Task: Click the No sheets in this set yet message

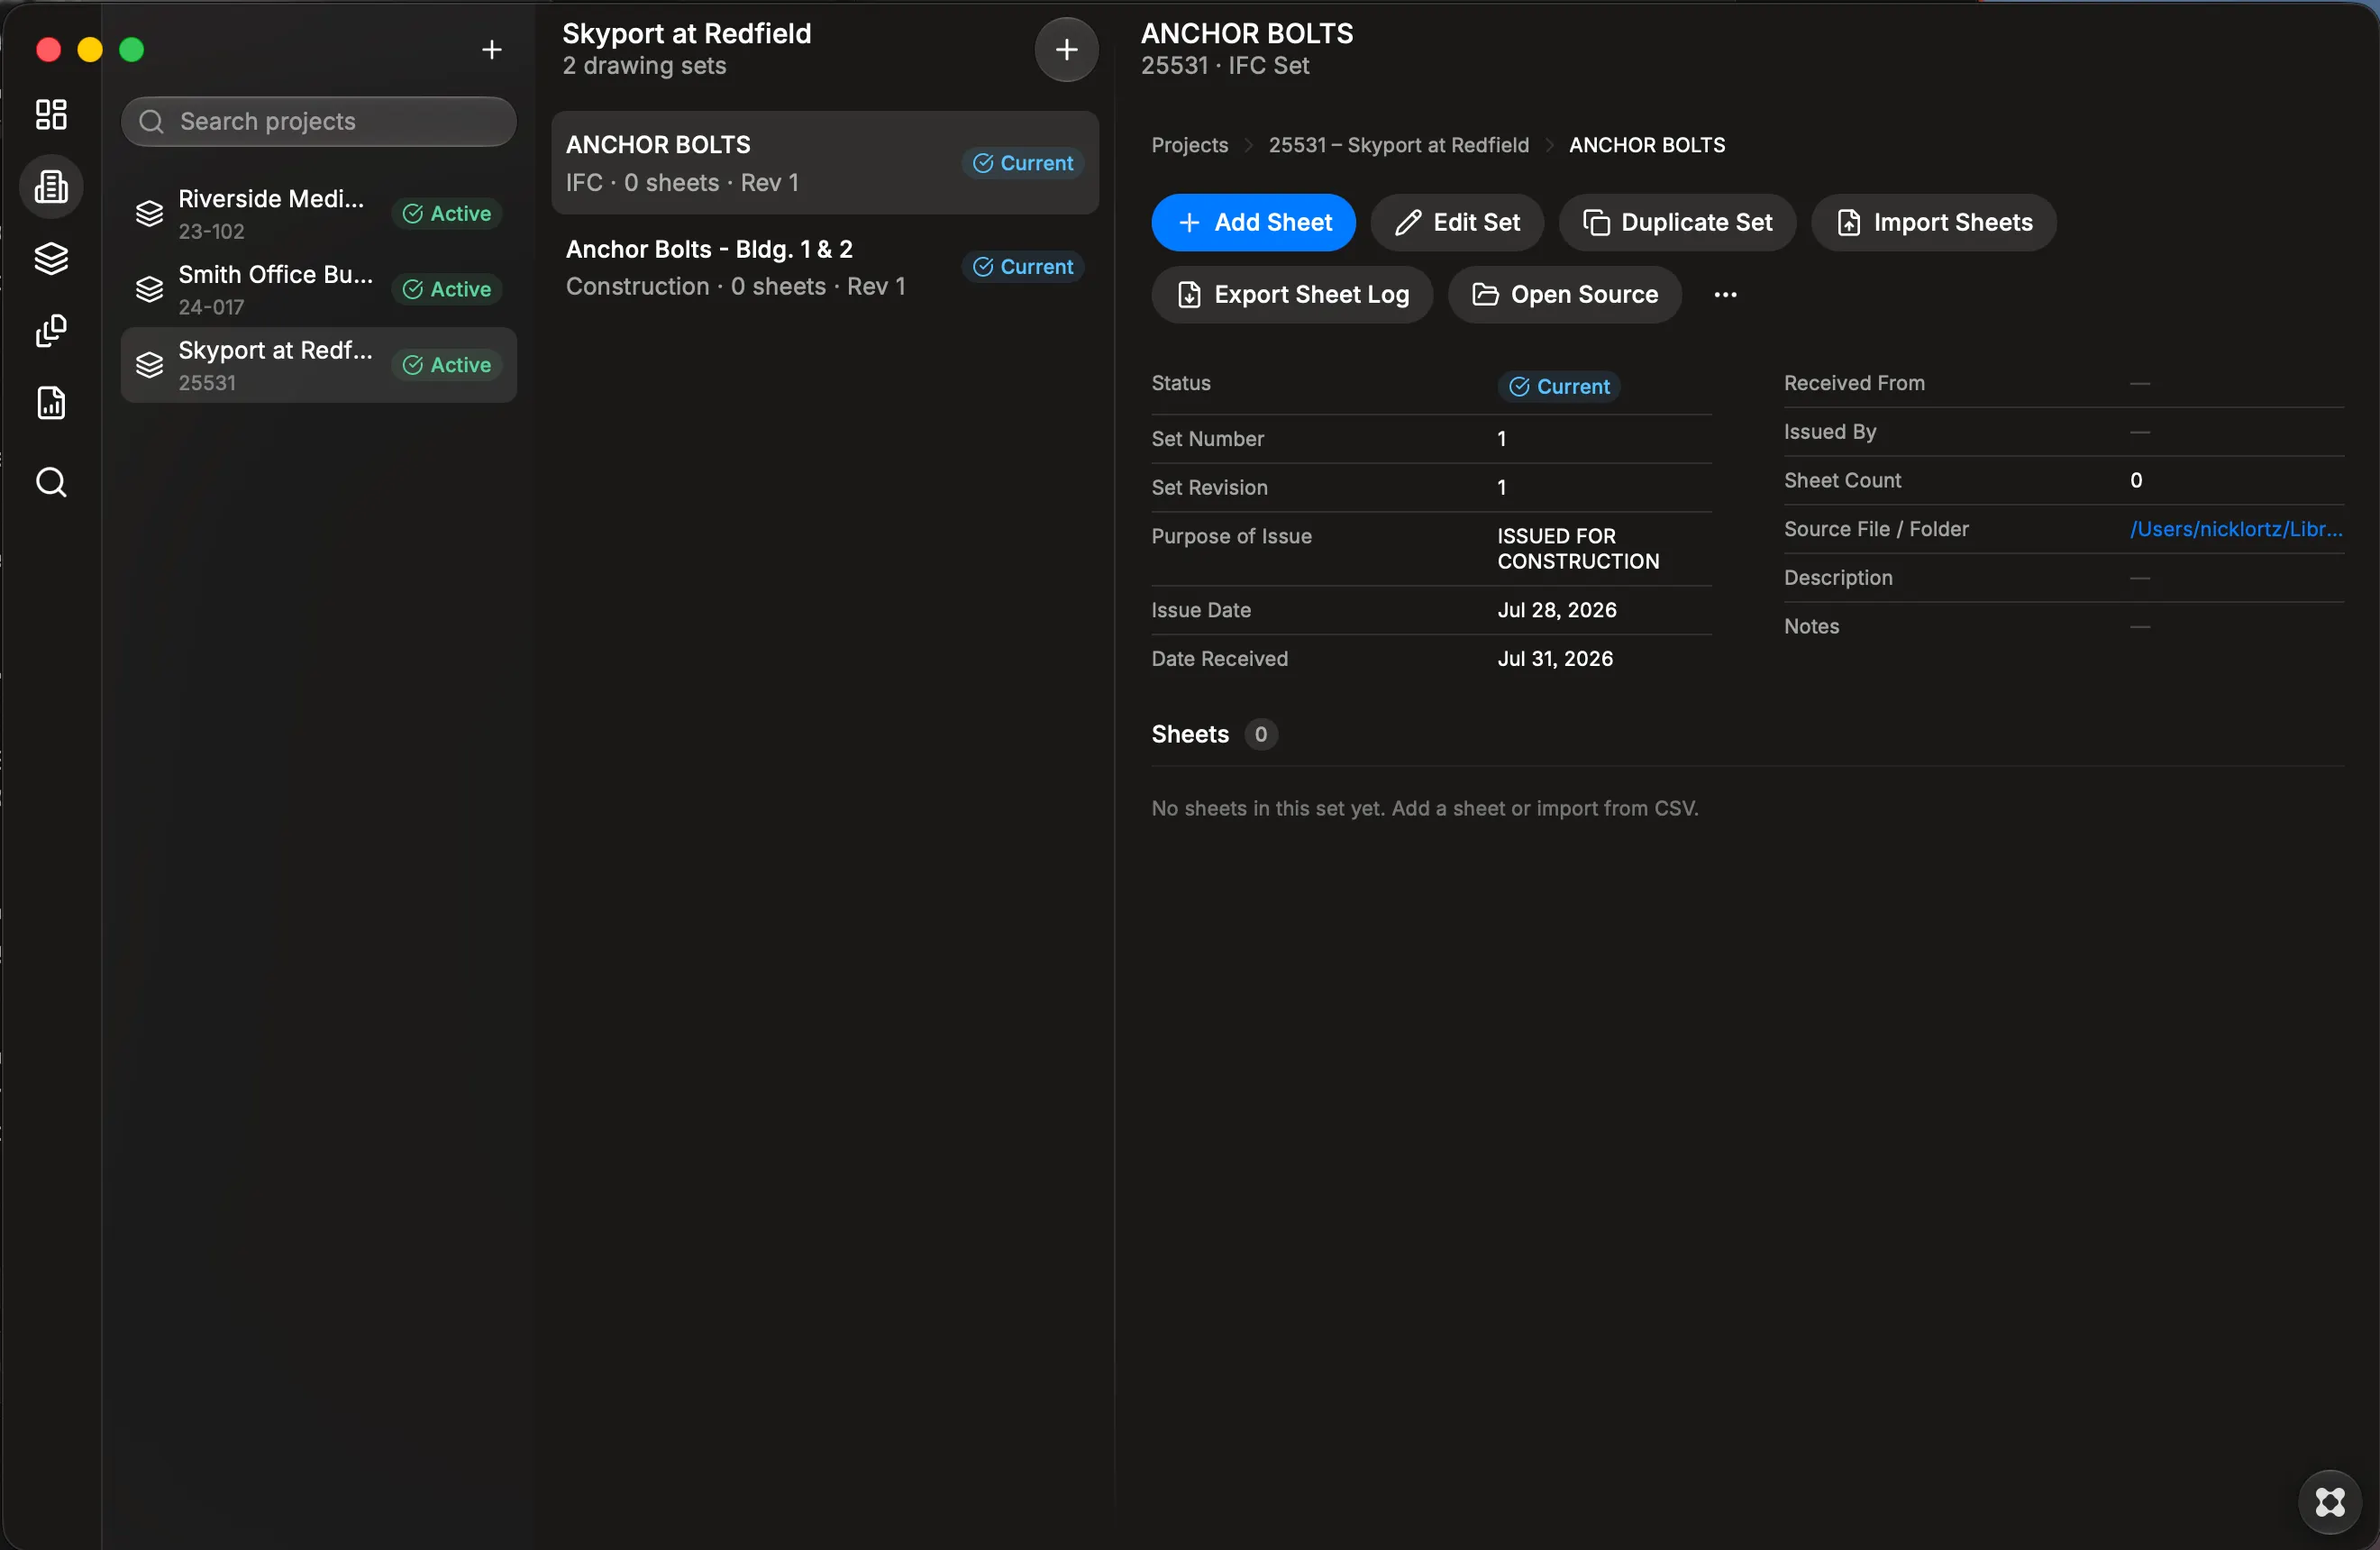Action: 1425,808
